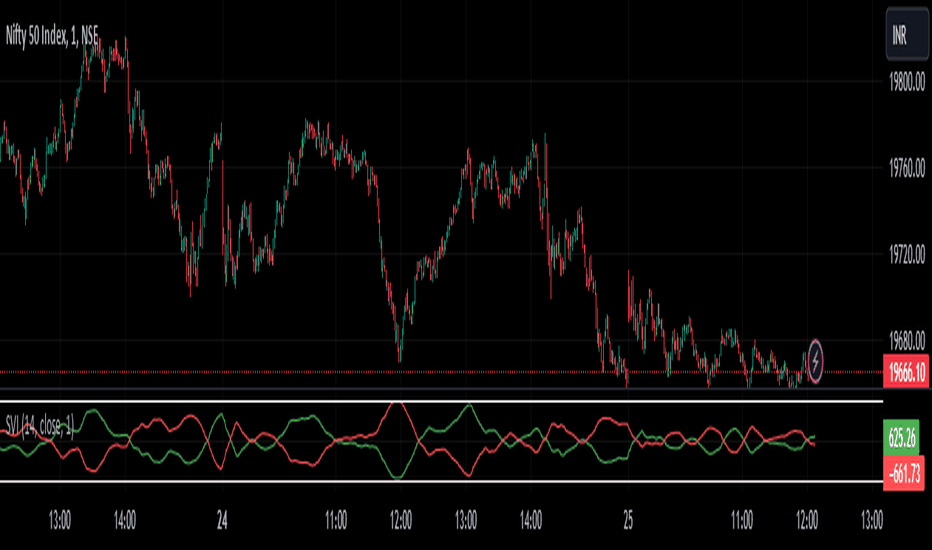Click the Nifty 50 Index symbol title
The width and height of the screenshot is (932, 550).
click(x=52, y=36)
